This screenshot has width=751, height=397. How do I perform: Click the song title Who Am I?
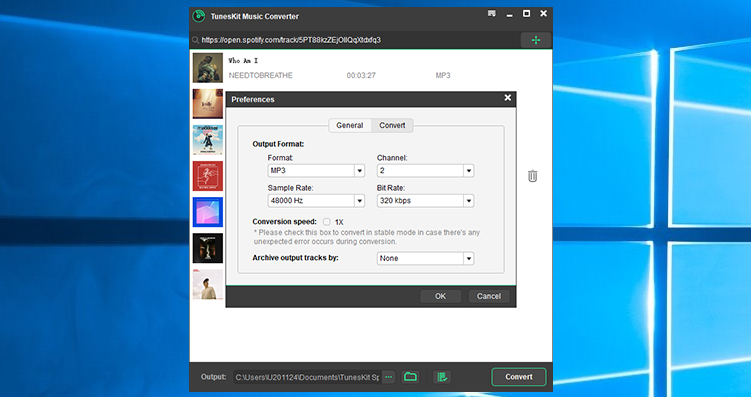[243, 61]
